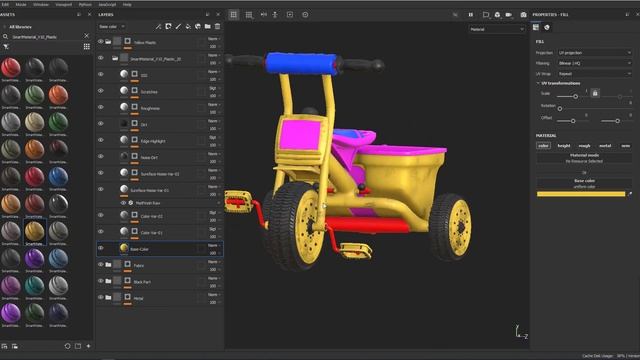Open the yellow base color swatch

(581, 194)
